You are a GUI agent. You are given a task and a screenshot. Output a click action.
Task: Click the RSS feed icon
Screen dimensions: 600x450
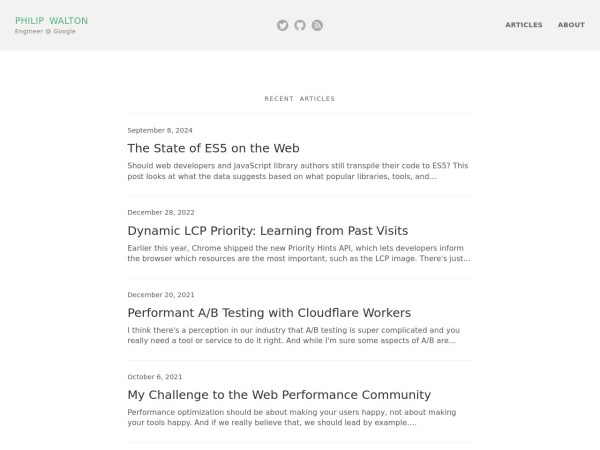317,25
